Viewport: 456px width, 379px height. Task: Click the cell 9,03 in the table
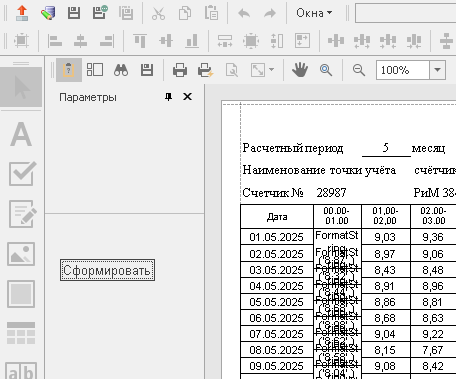click(x=385, y=237)
